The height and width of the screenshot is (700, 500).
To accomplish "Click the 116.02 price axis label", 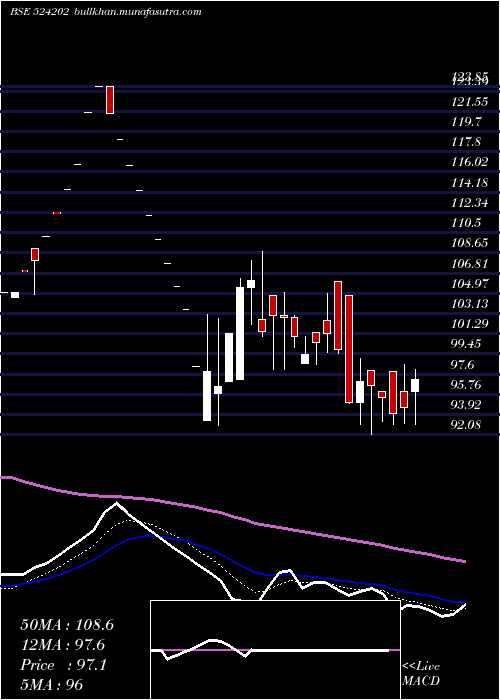I will (469, 162).
